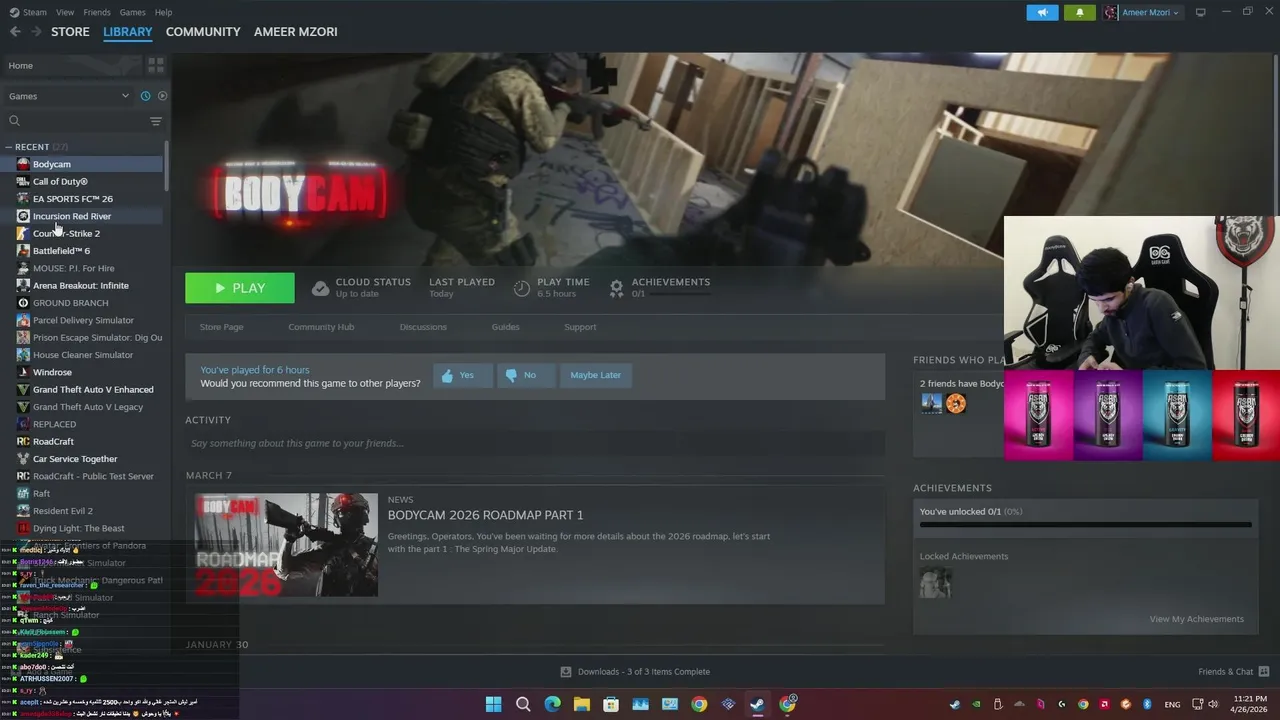This screenshot has width=1280, height=720.
Task: Select MOUSE: P.I. For Hire
Action: (82, 268)
